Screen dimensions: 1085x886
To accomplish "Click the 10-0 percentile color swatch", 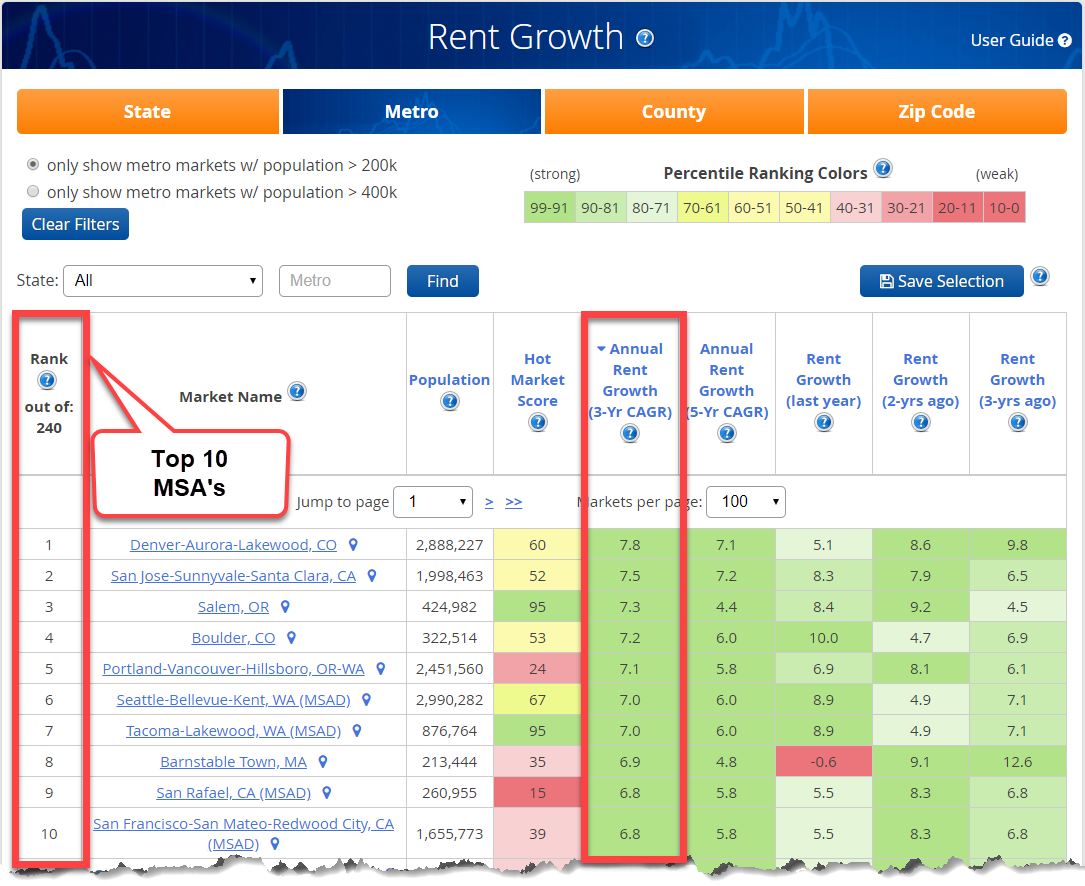I will click(1004, 208).
